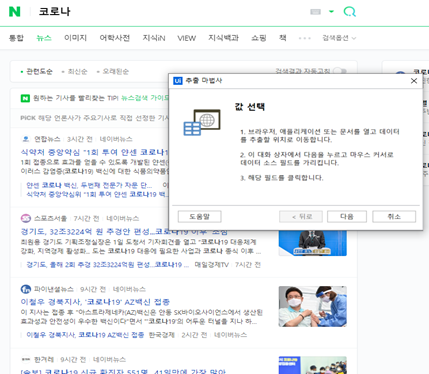The height and width of the screenshot is (374, 429).
Task: Expand the 검색옵션 dropdown
Action: 339,38
